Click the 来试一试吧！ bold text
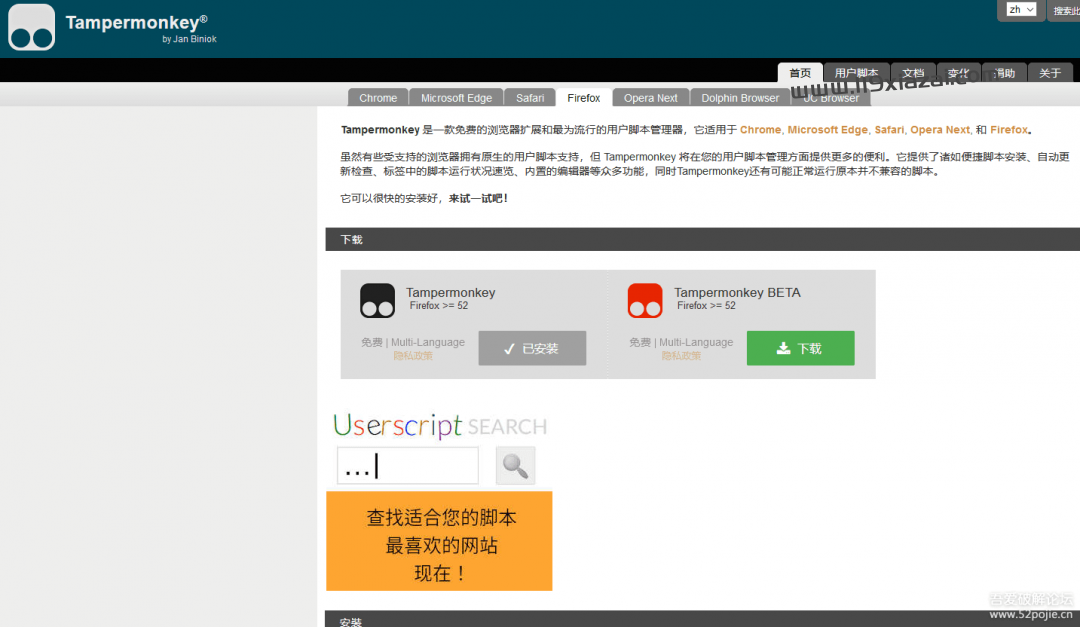The width and height of the screenshot is (1080, 627). [x=478, y=198]
